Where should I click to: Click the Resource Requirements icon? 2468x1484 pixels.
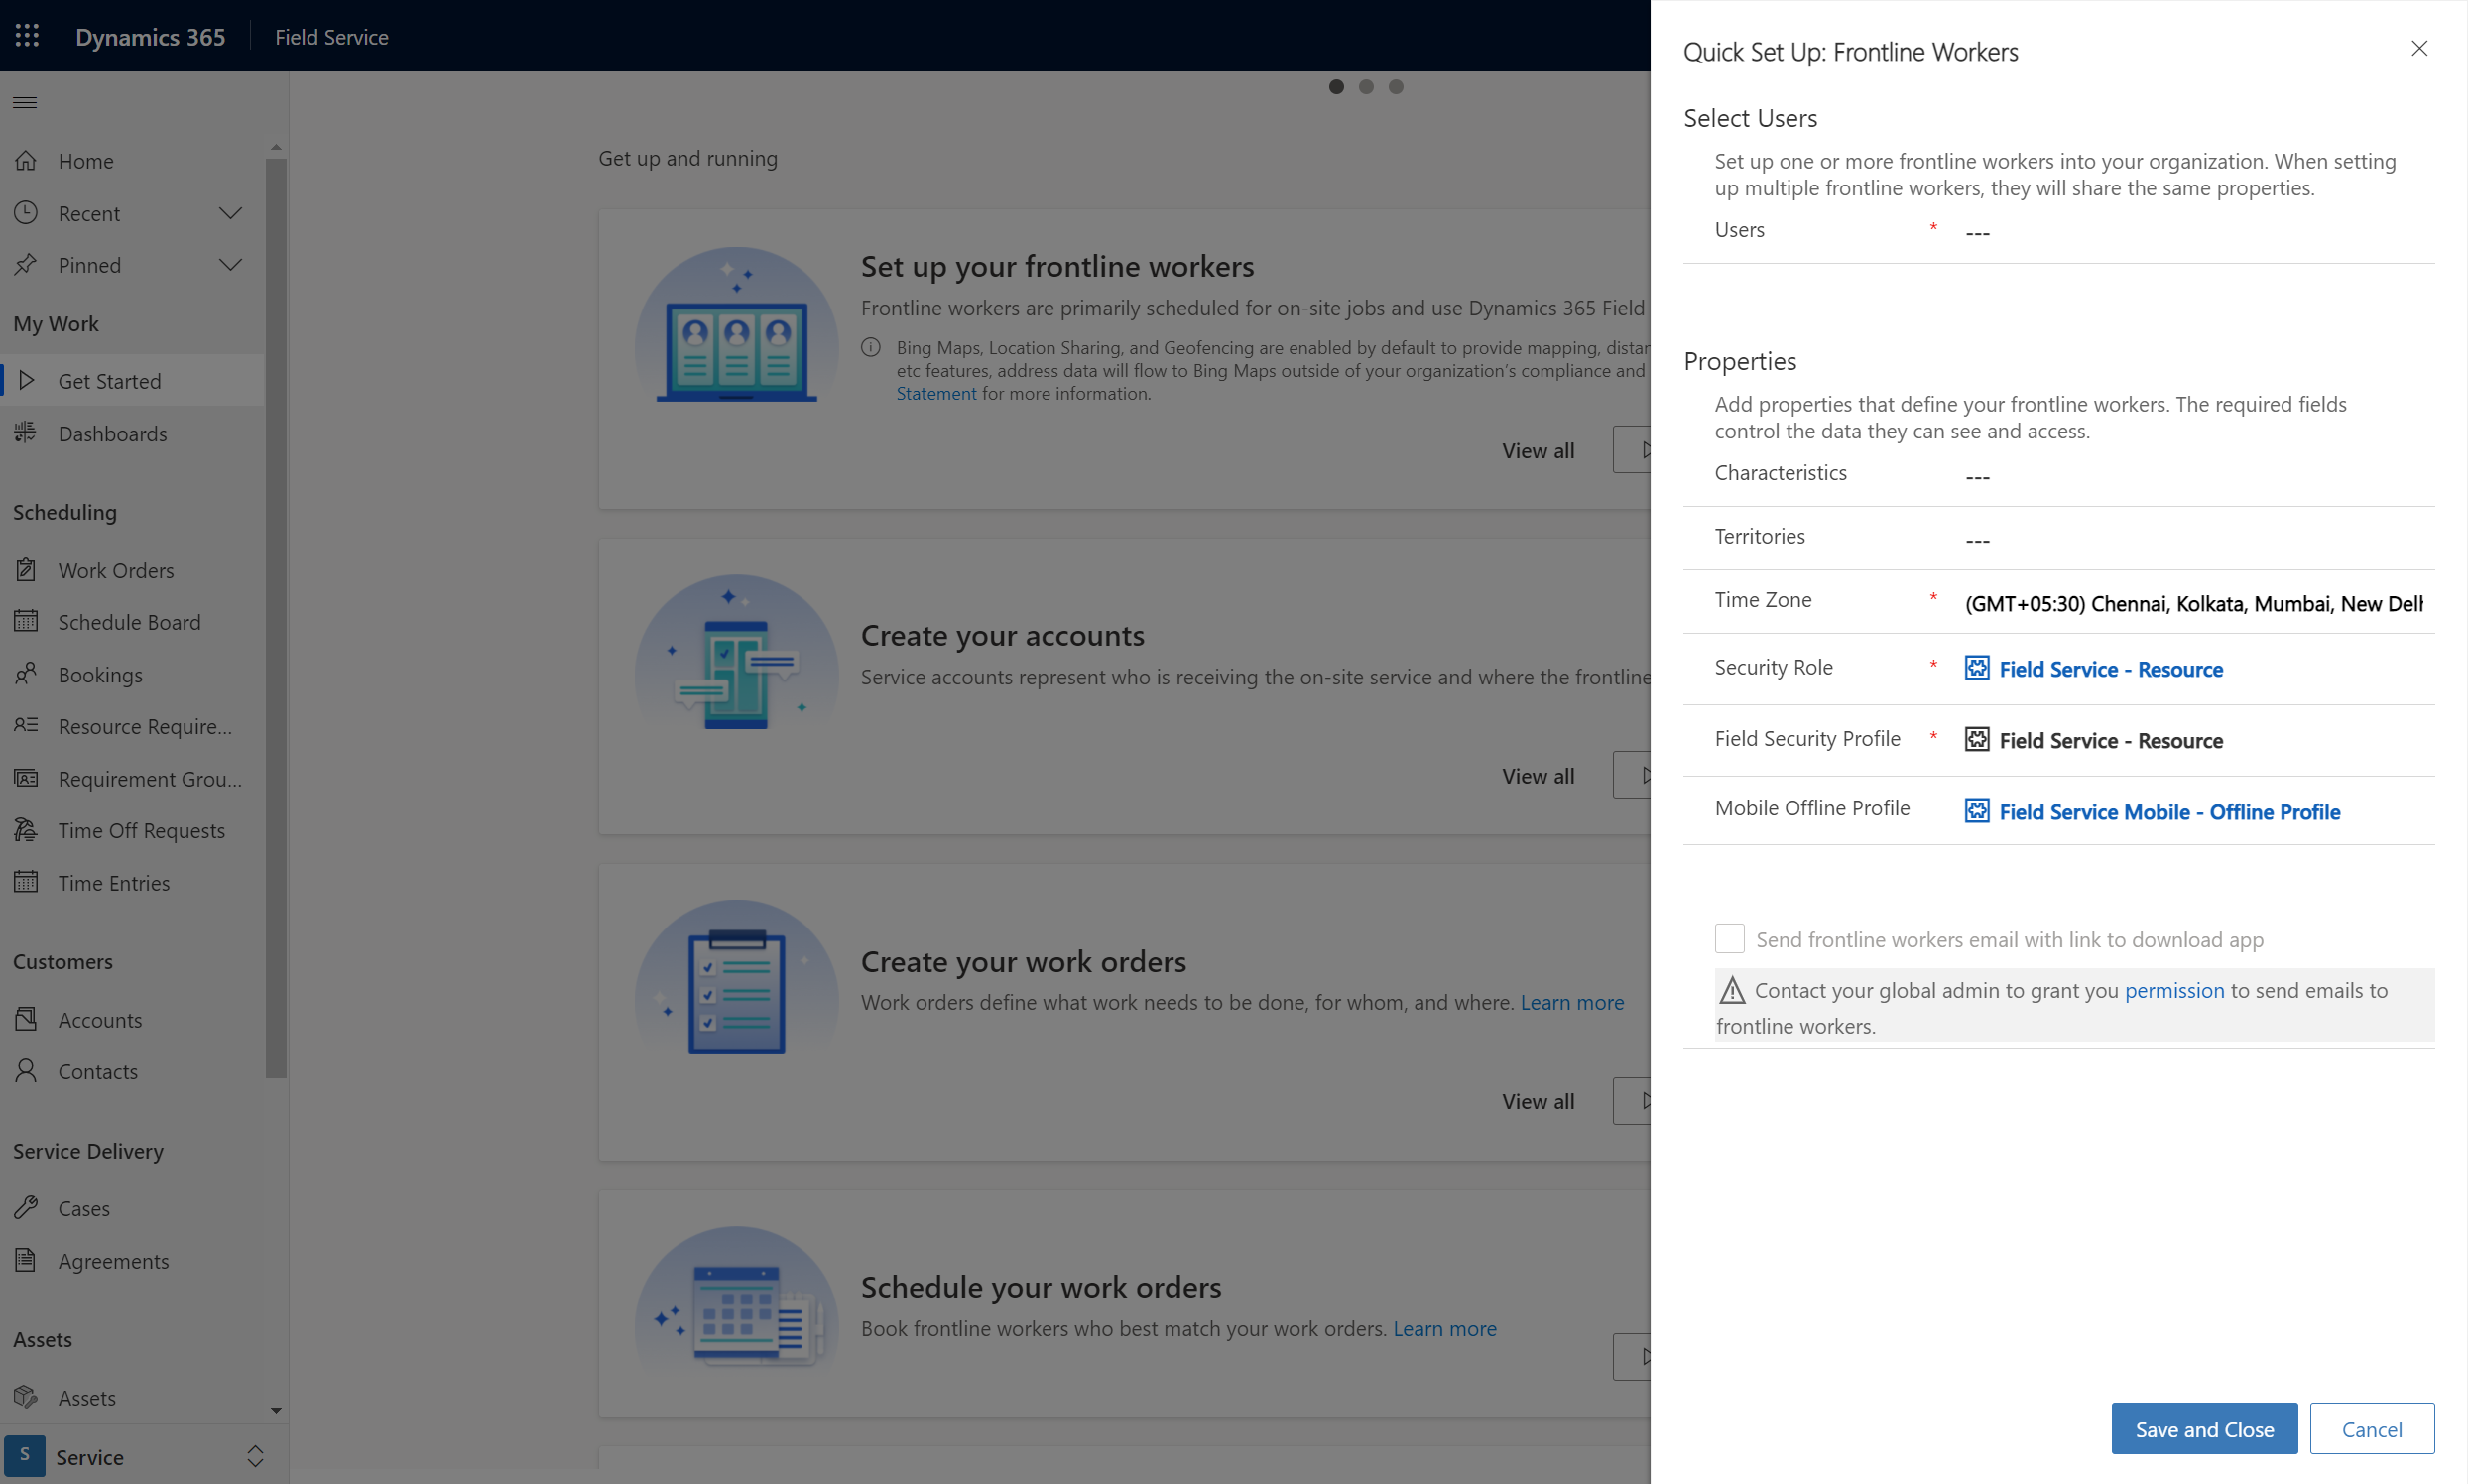coord(26,725)
